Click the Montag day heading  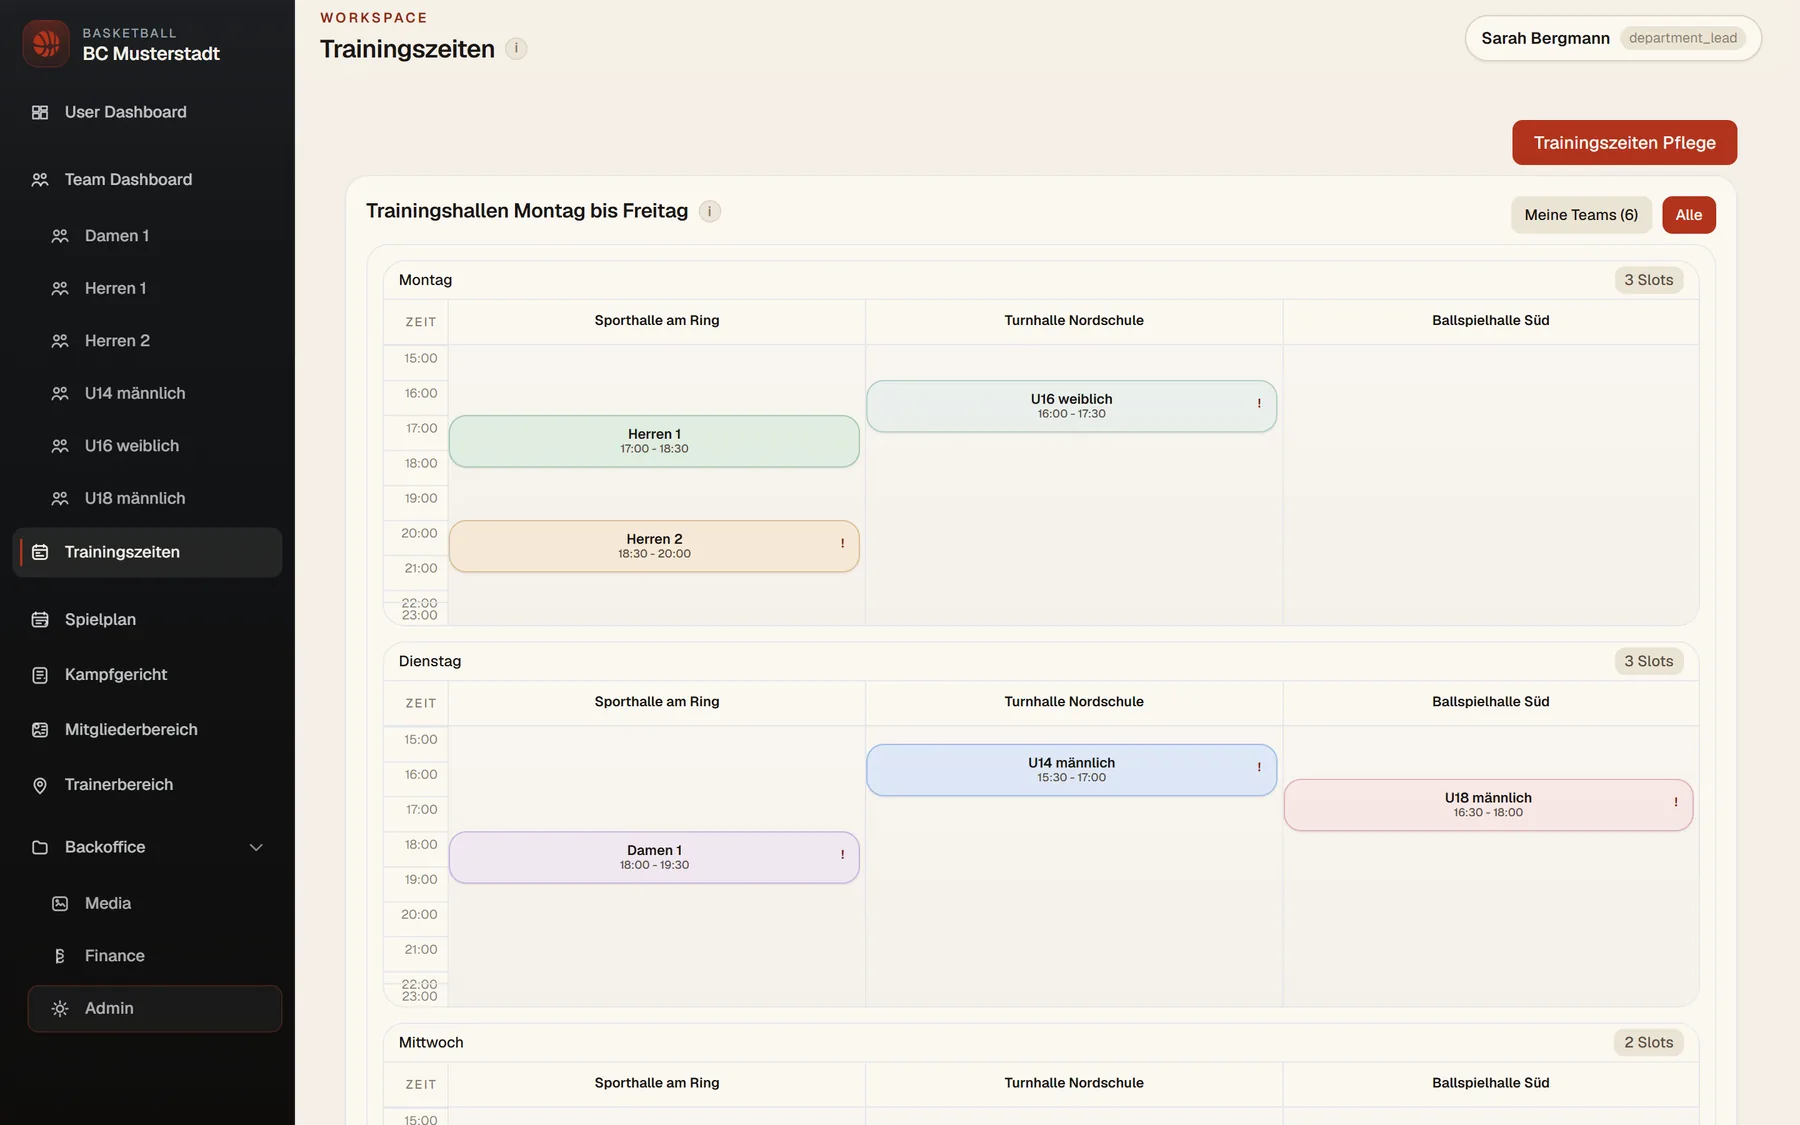pos(425,280)
